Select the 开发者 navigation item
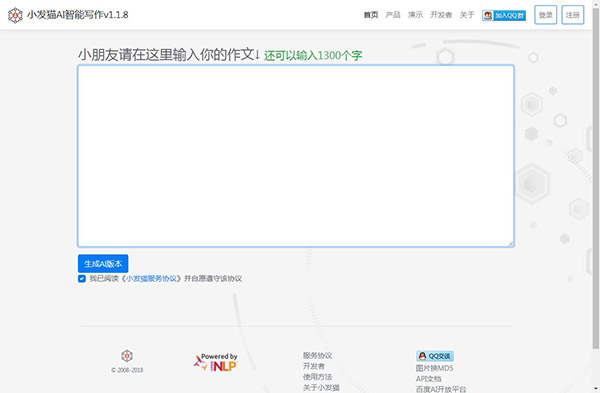The image size is (600, 393). point(441,15)
